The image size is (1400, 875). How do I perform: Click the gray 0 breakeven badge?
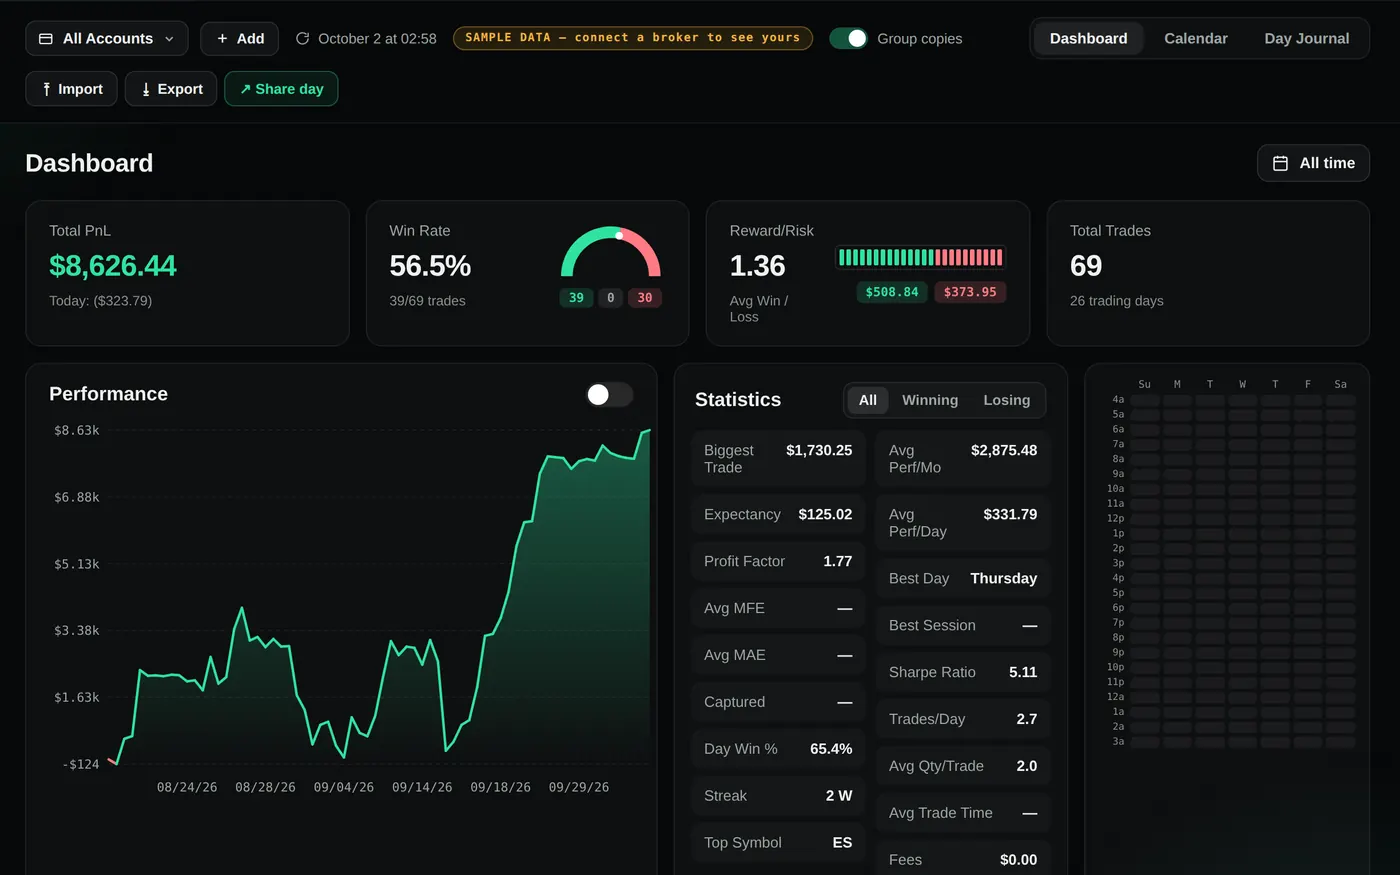610,298
